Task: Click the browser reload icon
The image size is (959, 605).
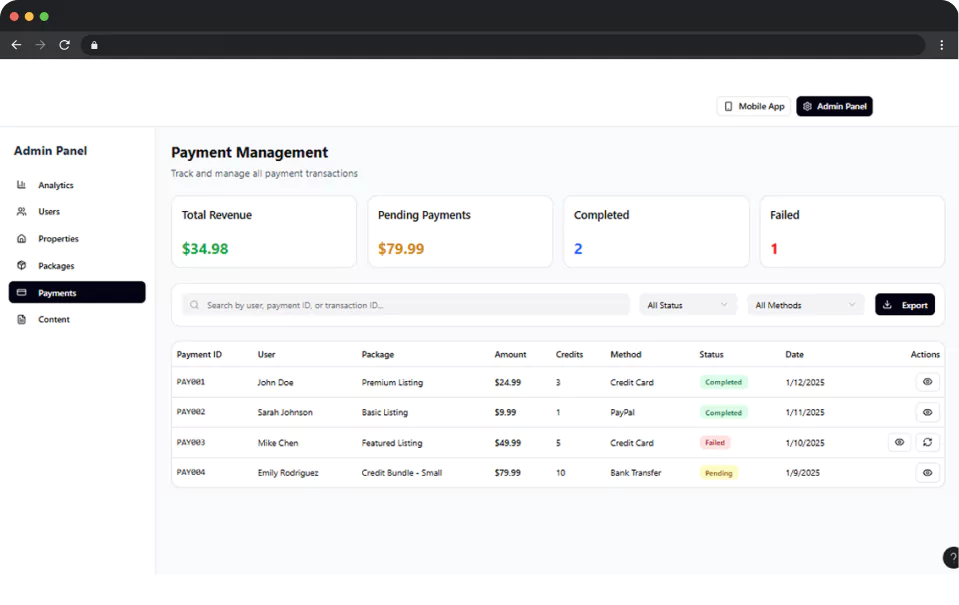Action: click(x=65, y=45)
